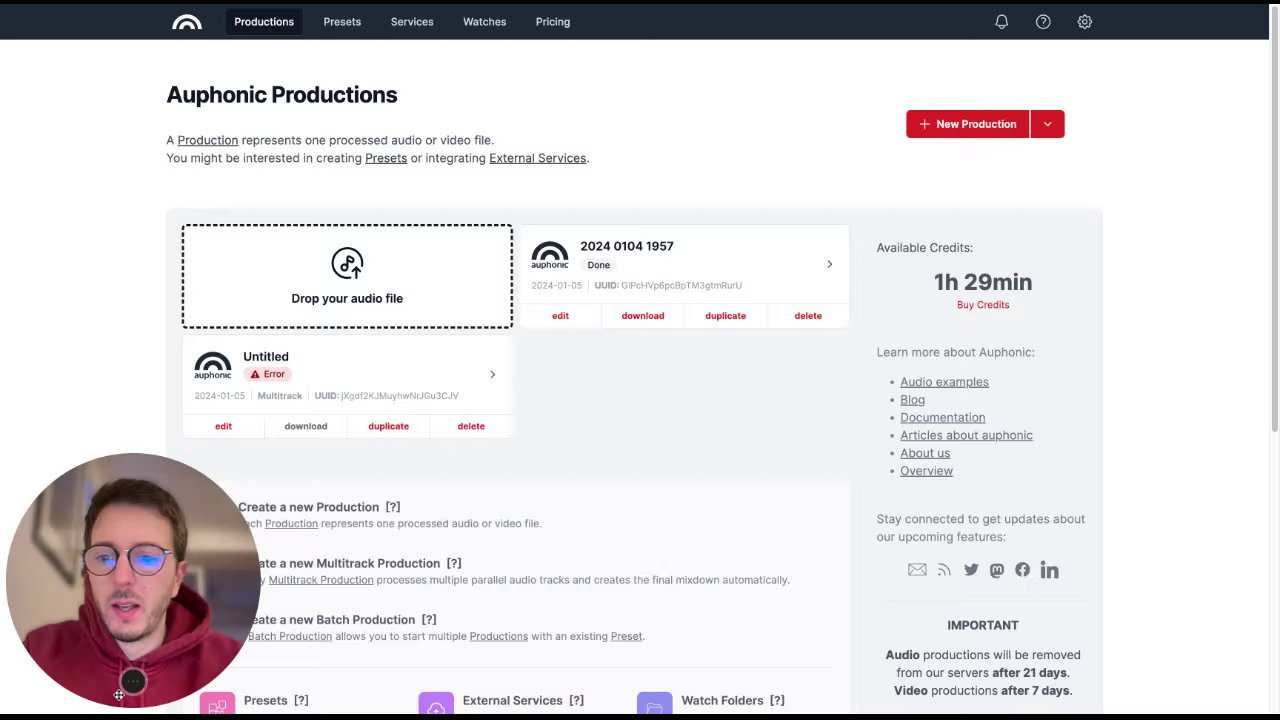Open the email newsletter icon
Image resolution: width=1280 pixels, height=720 pixels.
pyautogui.click(x=917, y=570)
